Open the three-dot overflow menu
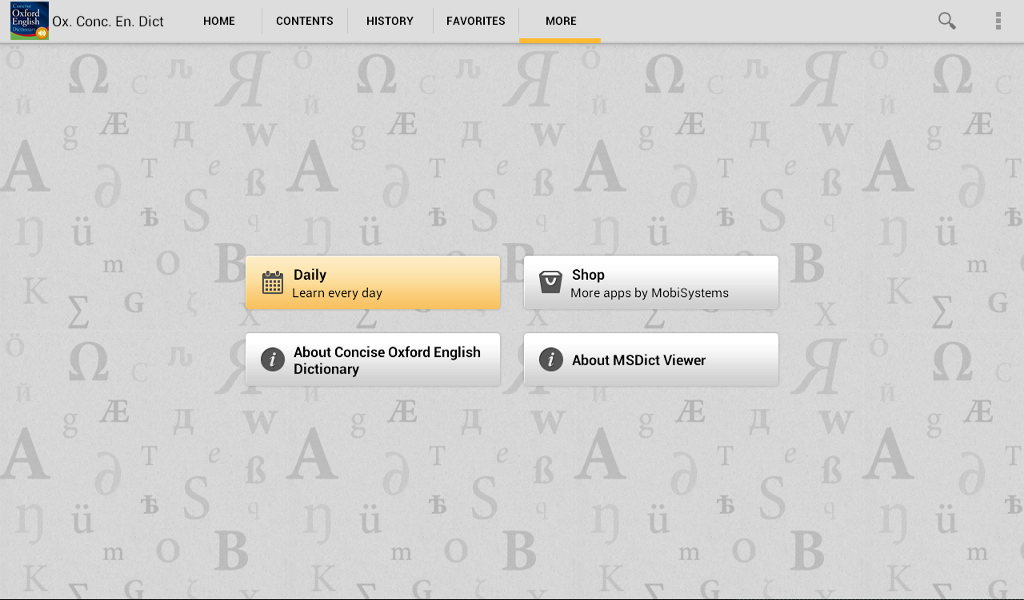Screen dimensions: 1024x600 (x=998, y=21)
